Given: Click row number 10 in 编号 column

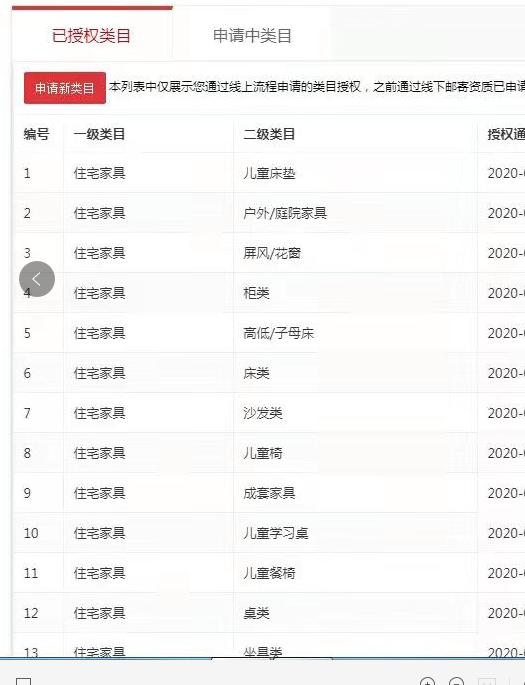Looking at the screenshot, I should click(31, 533).
